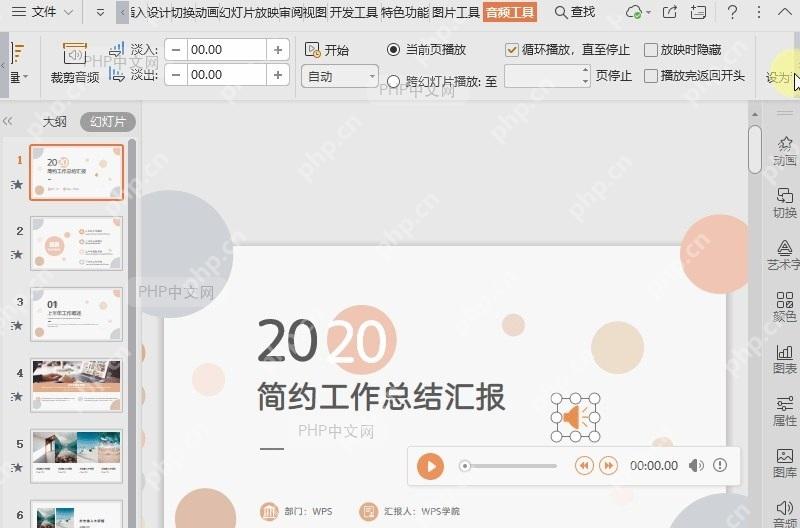Switch to the 动画 tab

pos(206,12)
